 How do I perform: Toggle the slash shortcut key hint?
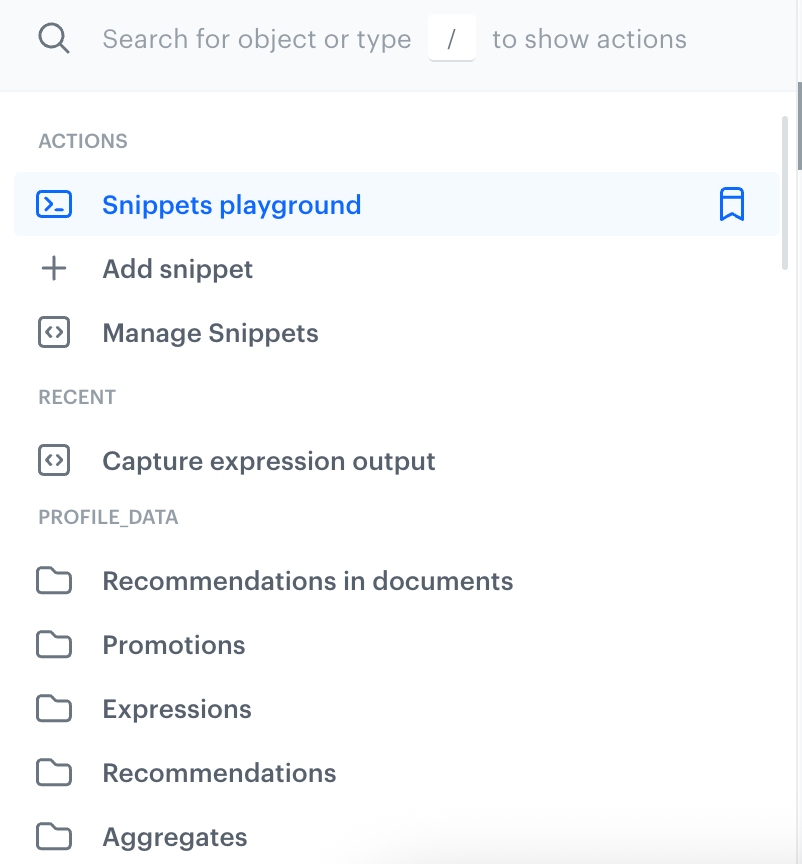pyautogui.click(x=452, y=38)
